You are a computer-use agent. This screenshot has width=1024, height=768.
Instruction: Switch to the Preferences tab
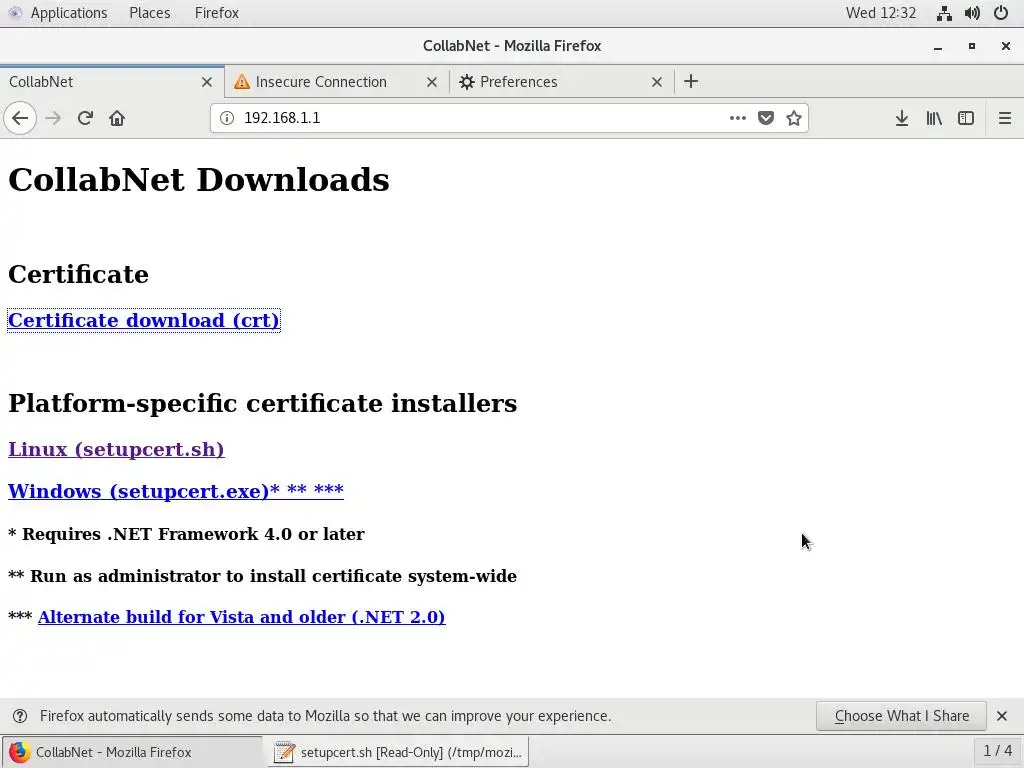pos(562,82)
